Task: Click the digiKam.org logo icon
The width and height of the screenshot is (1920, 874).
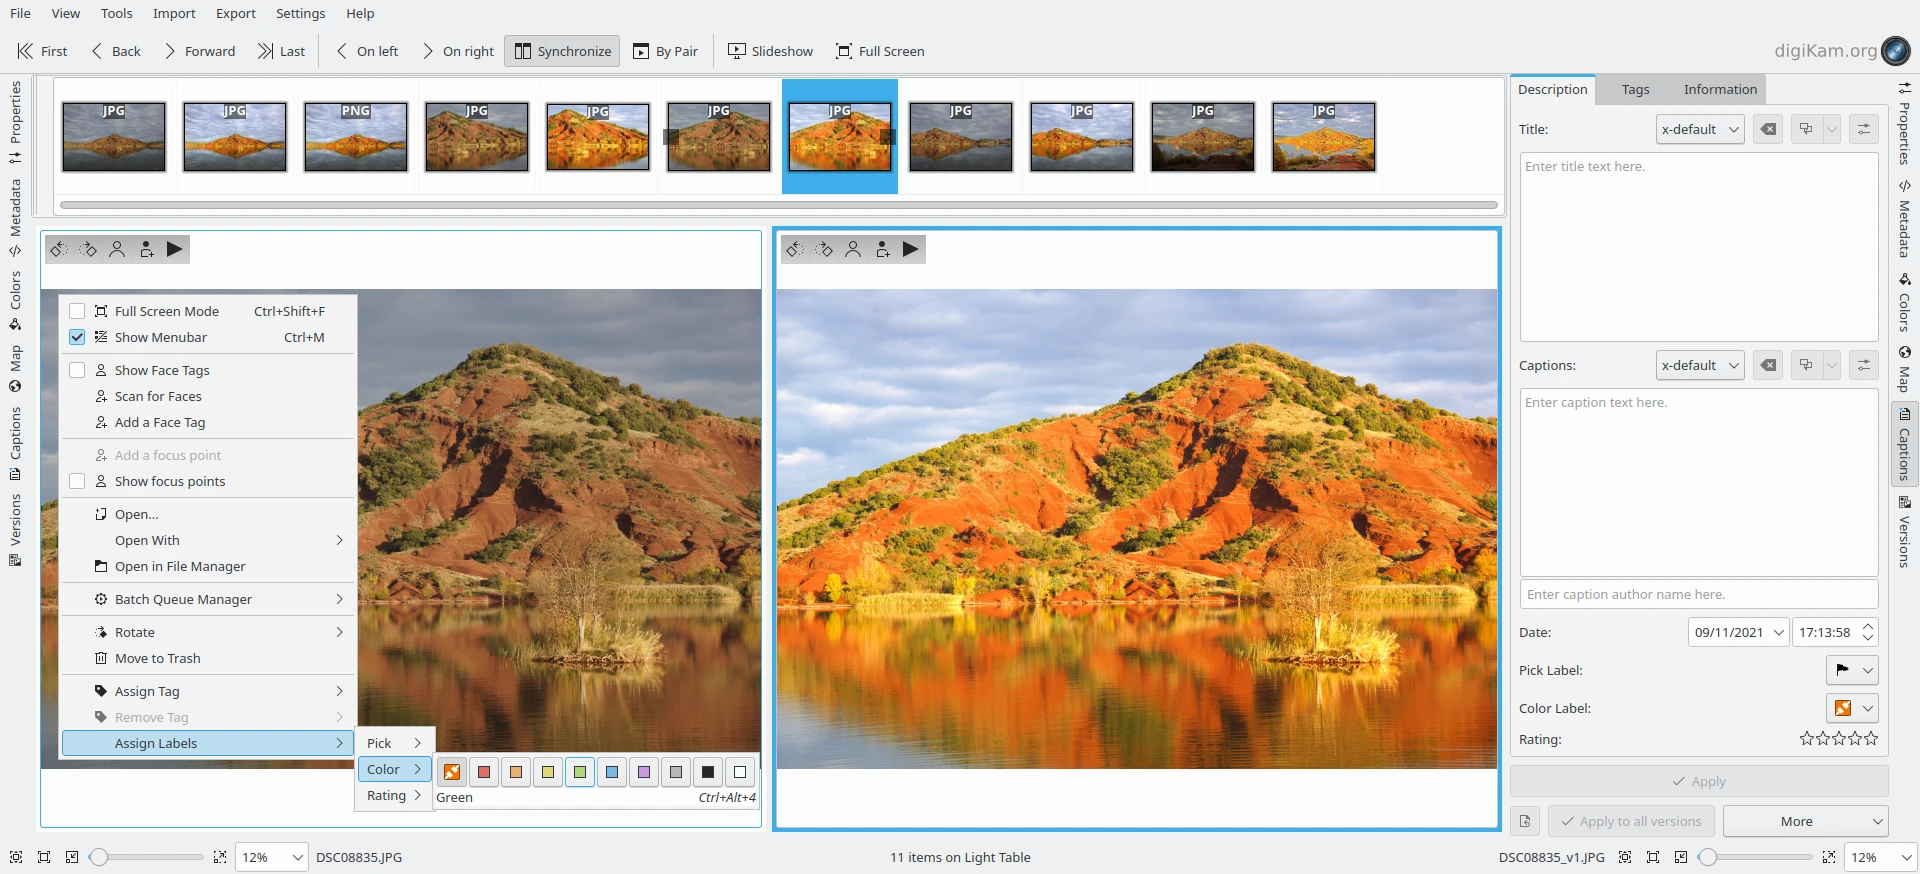Action: [x=1895, y=50]
